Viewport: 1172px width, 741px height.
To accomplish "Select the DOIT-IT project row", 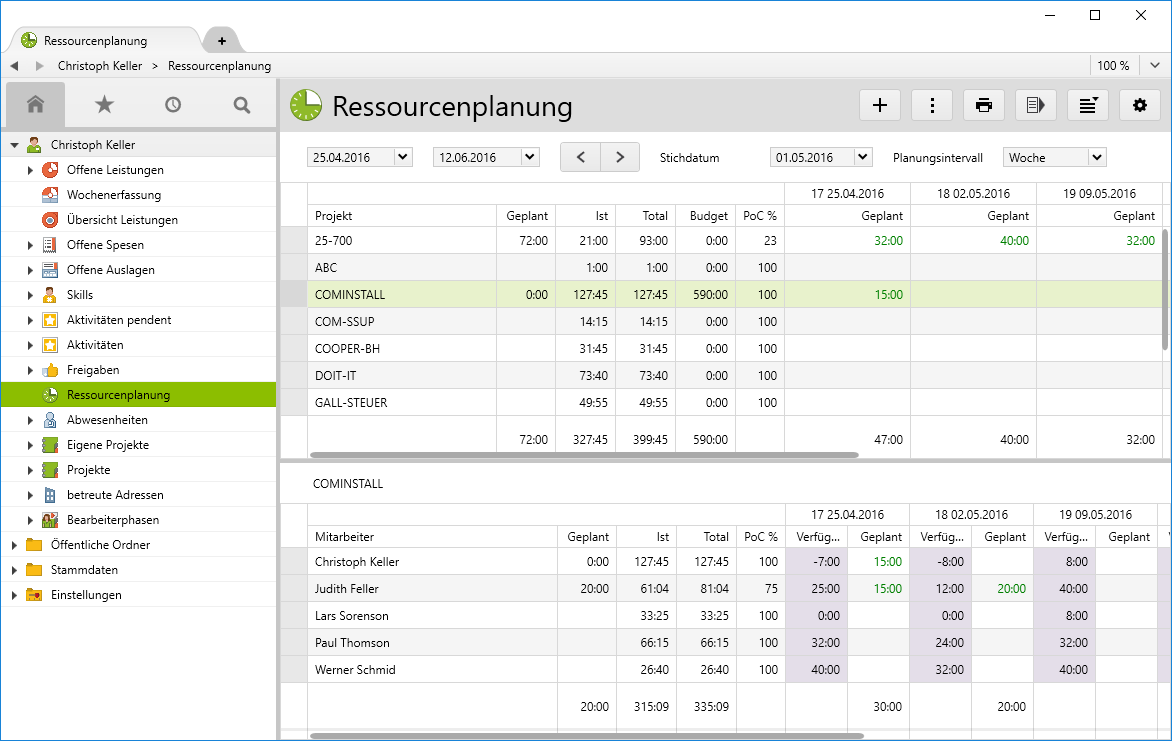I will pyautogui.click(x=337, y=376).
